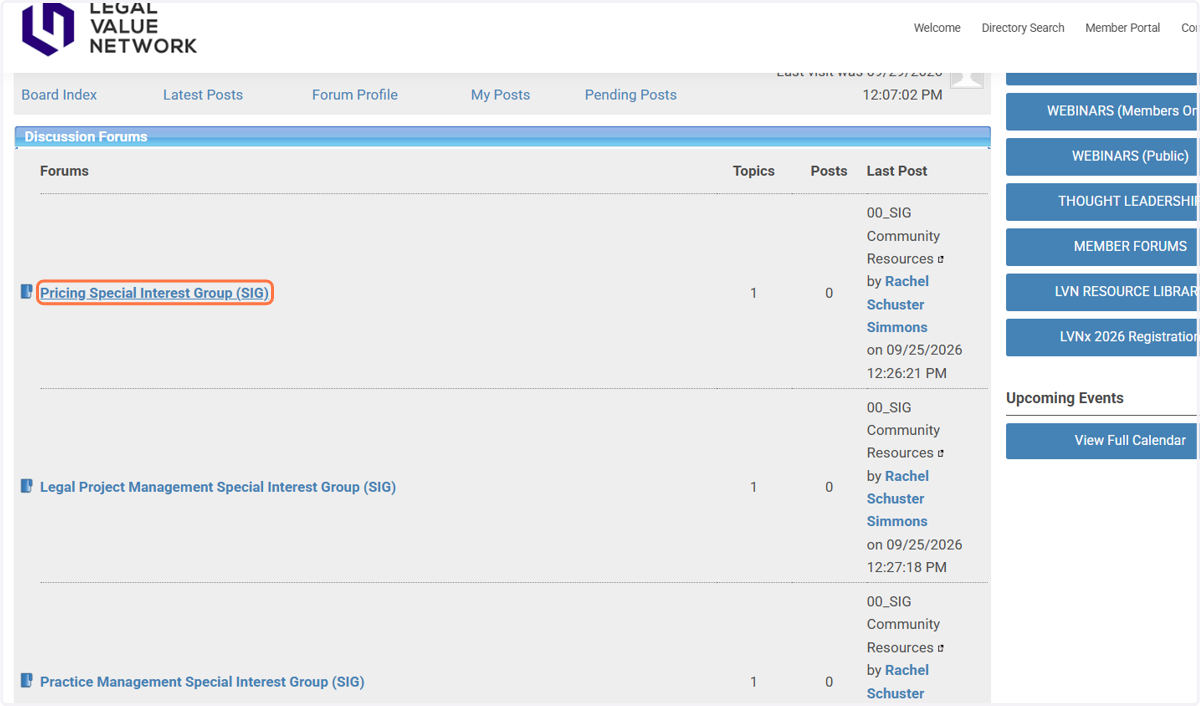Click forum icon beside Practice Management SIG
The image size is (1200, 706).
coord(27,681)
